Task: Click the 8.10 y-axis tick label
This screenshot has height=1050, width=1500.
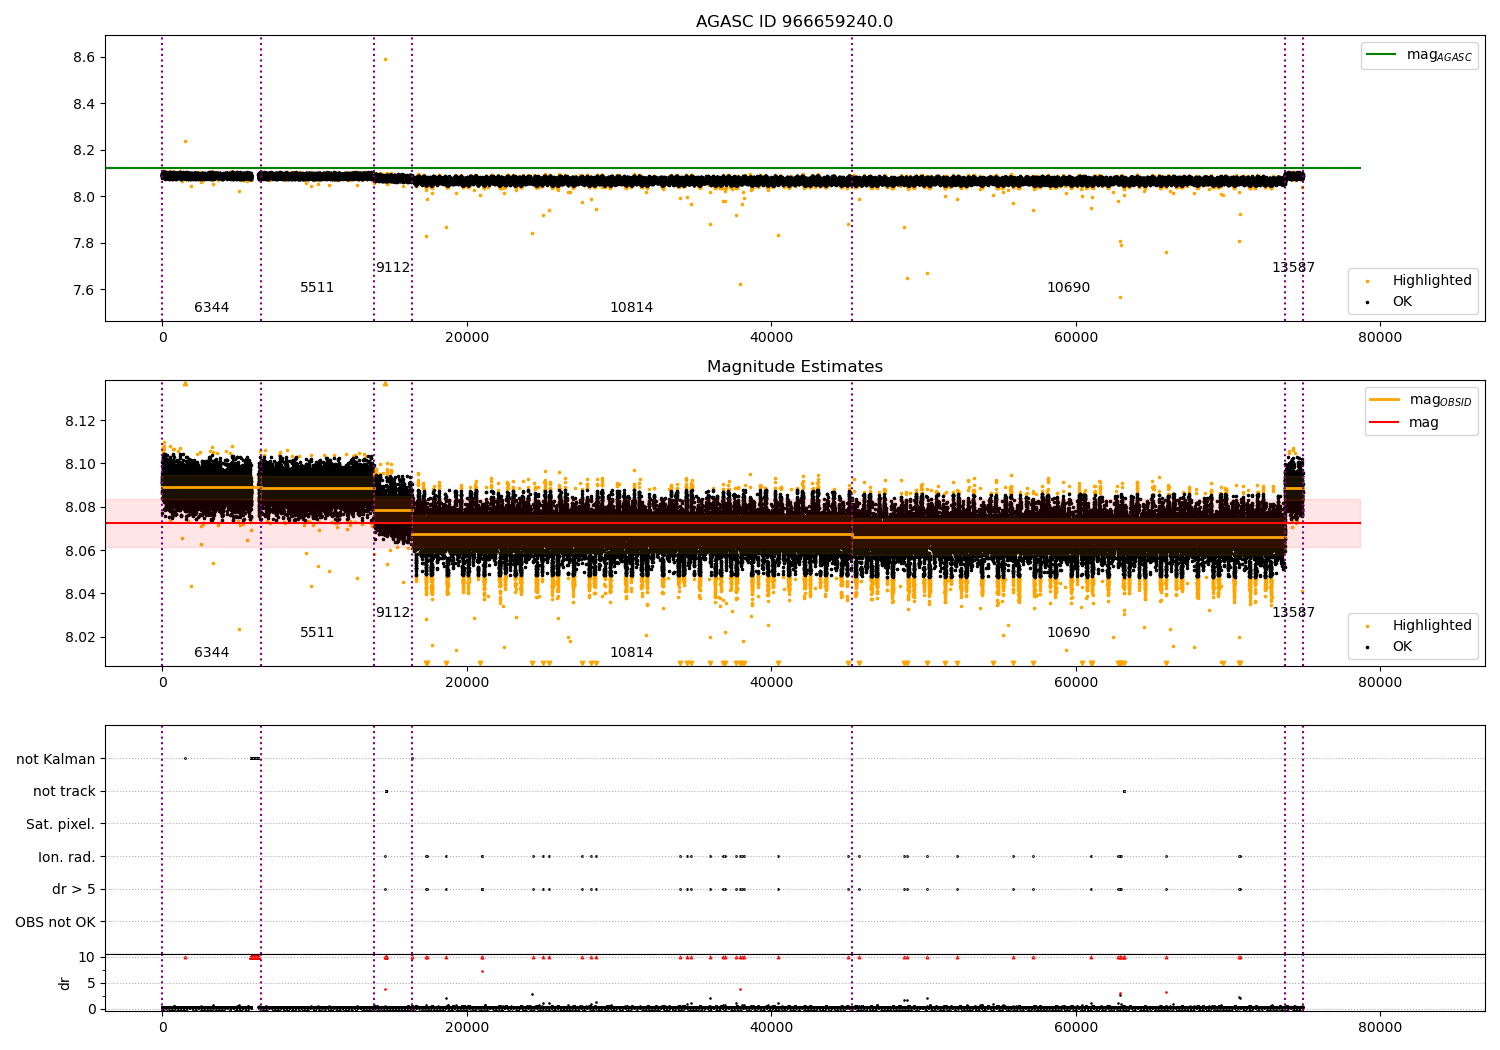Action: point(81,464)
